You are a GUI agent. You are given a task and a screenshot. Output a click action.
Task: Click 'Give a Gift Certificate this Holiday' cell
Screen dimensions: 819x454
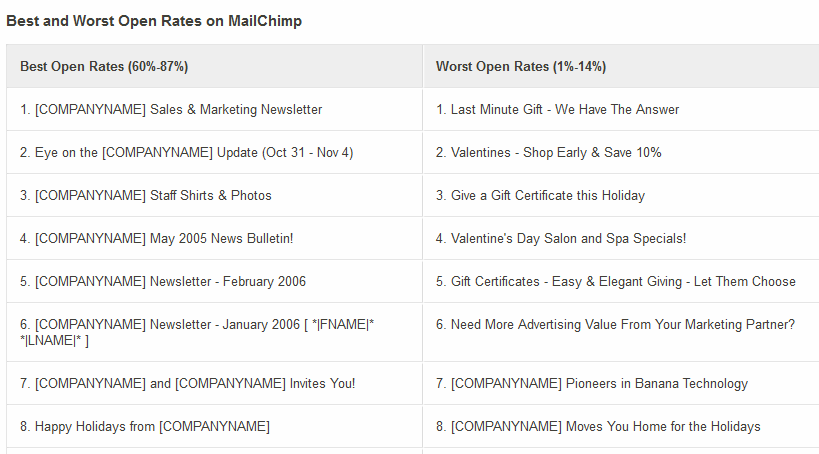pyautogui.click(x=621, y=195)
